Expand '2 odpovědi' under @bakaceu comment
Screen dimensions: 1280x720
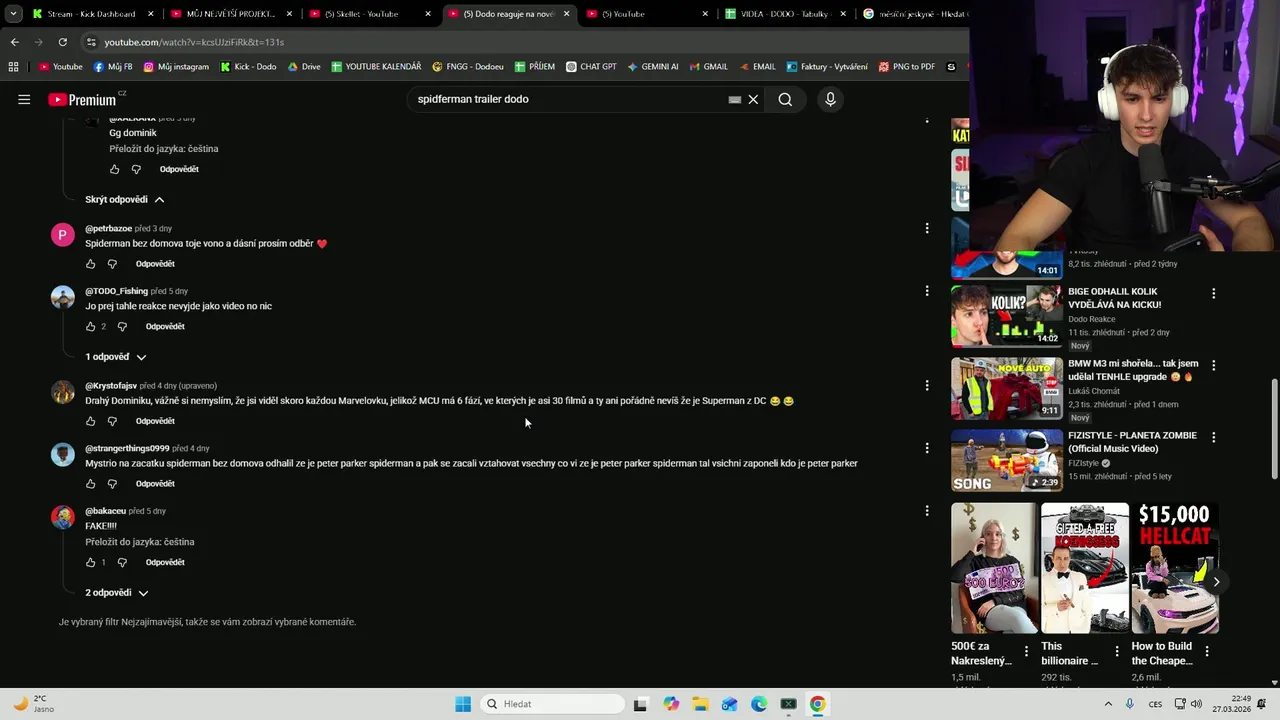[x=117, y=593]
